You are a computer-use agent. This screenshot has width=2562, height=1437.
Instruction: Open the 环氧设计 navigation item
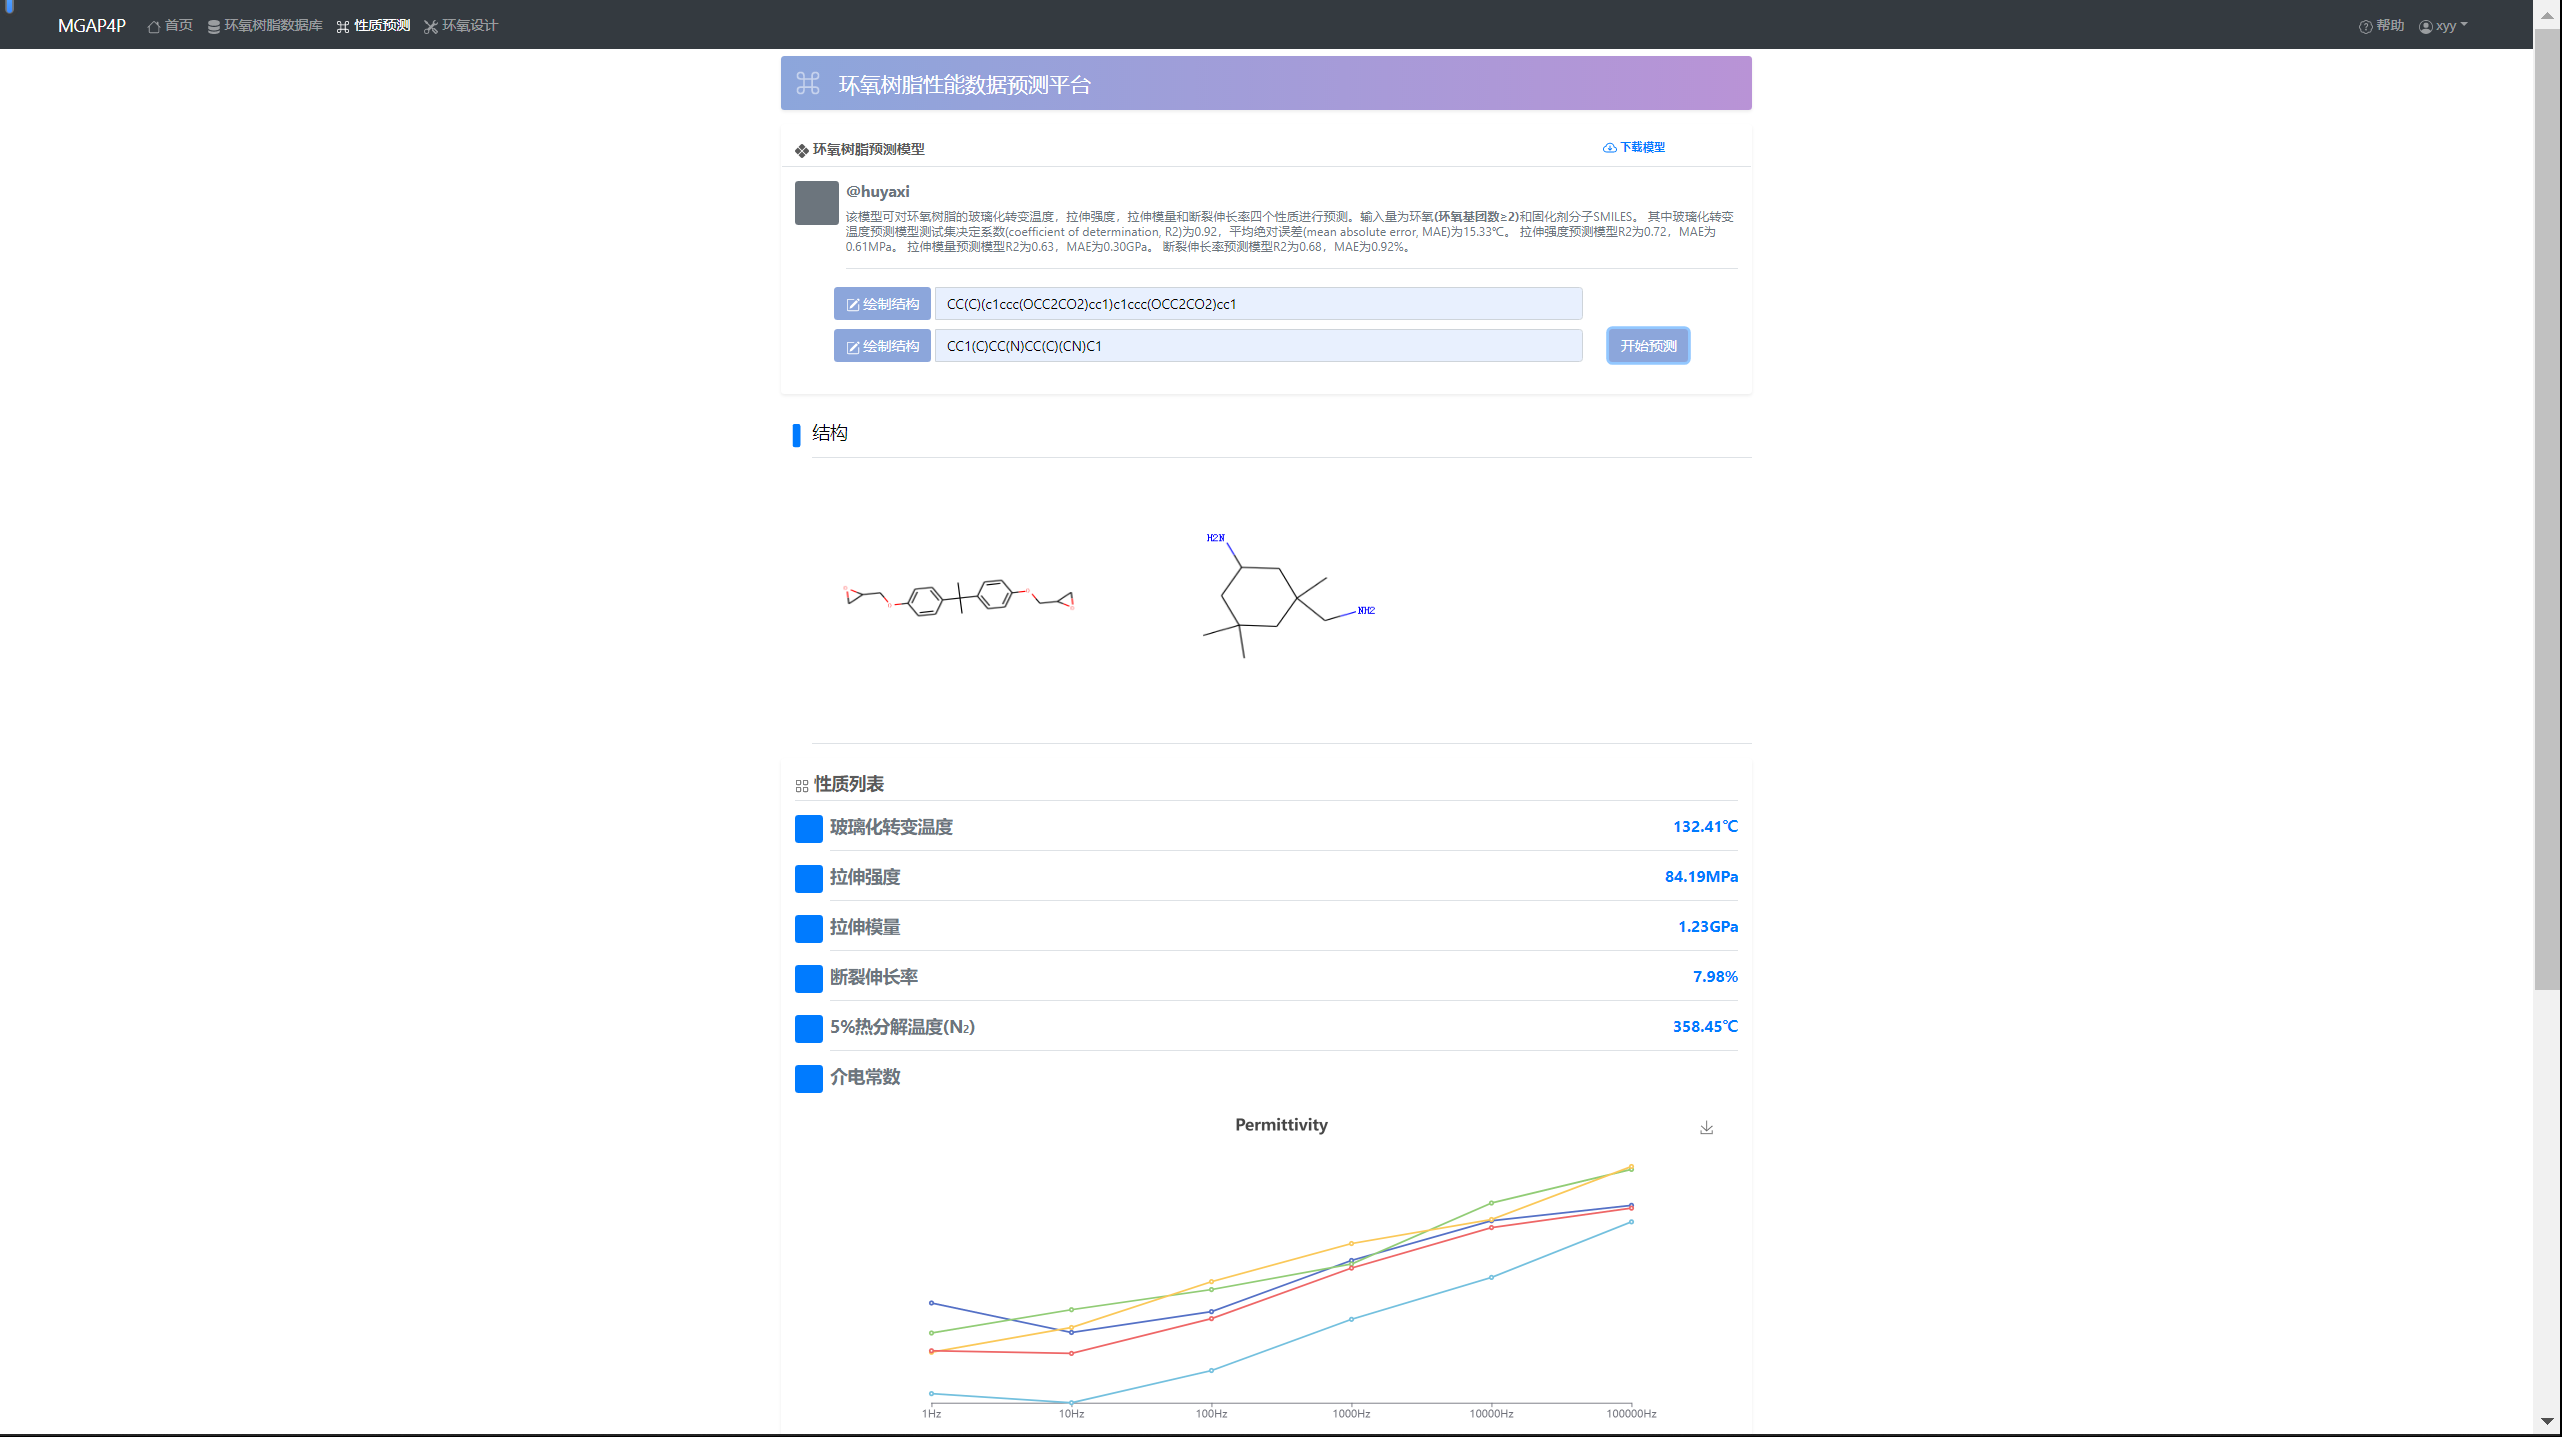(469, 26)
